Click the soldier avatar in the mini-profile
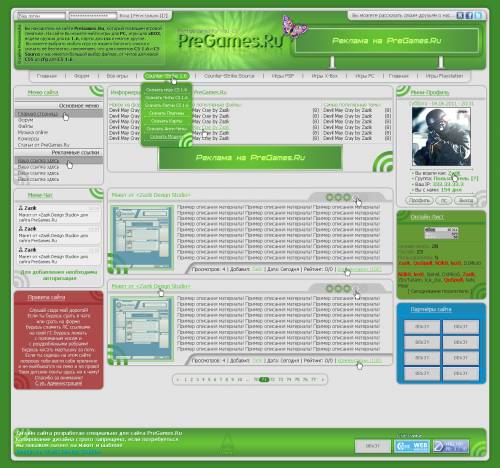 (x=441, y=137)
